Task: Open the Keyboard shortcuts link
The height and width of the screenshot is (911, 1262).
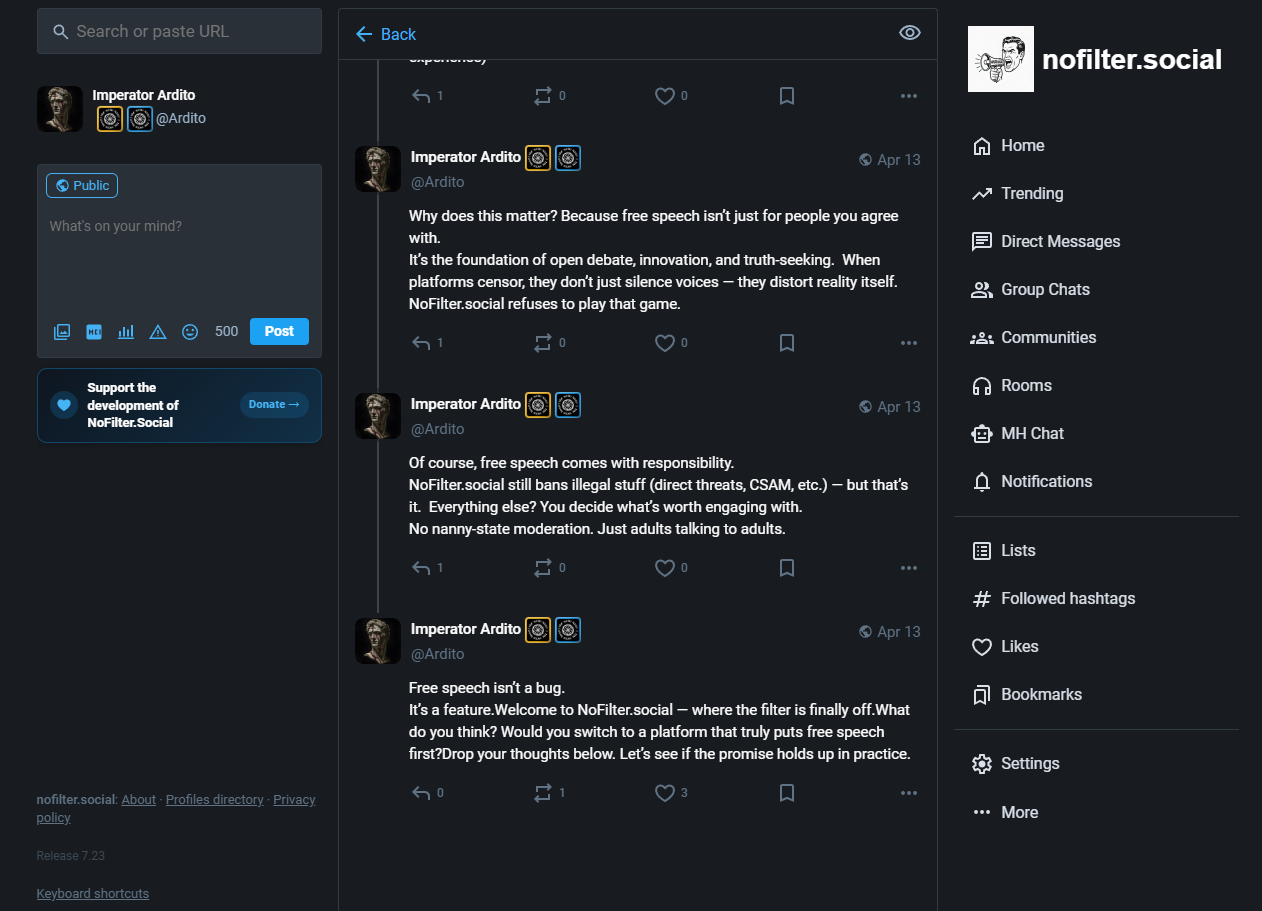Action: click(93, 893)
